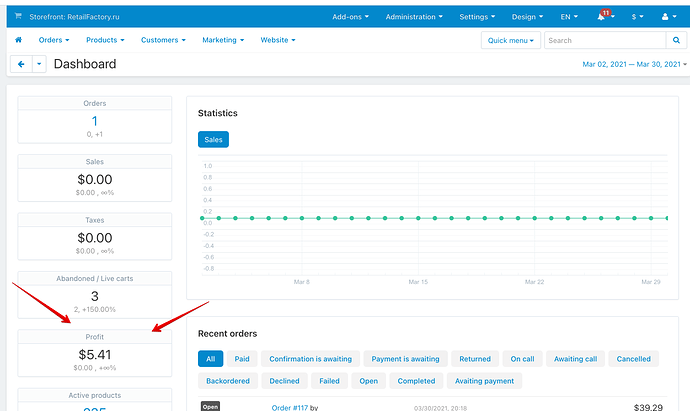
Task: Filter recent orders by Open
Action: [368, 381]
